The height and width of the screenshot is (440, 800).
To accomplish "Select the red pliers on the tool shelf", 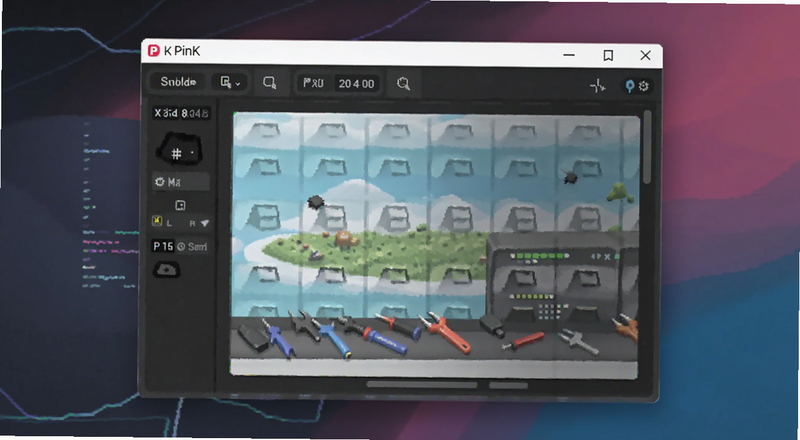I will [x=443, y=332].
